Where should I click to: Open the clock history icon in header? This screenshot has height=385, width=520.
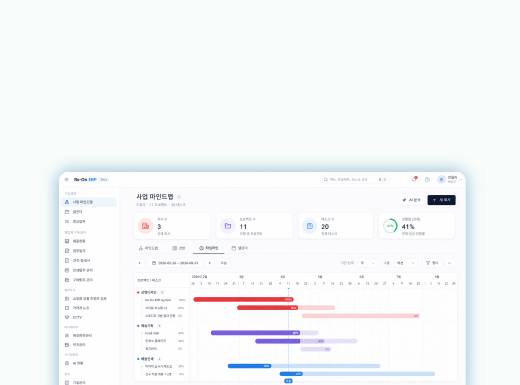coord(427,180)
